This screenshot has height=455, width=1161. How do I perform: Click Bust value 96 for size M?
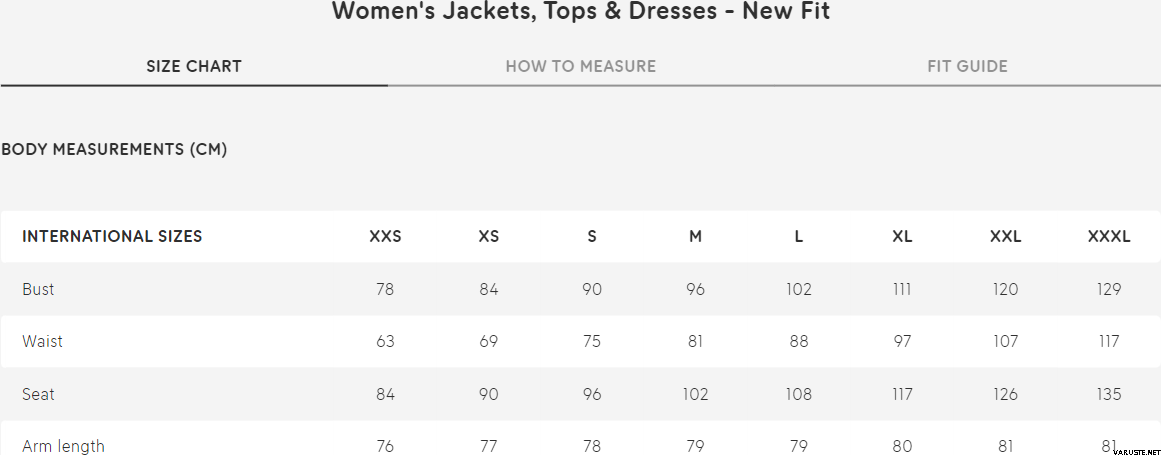click(x=695, y=289)
